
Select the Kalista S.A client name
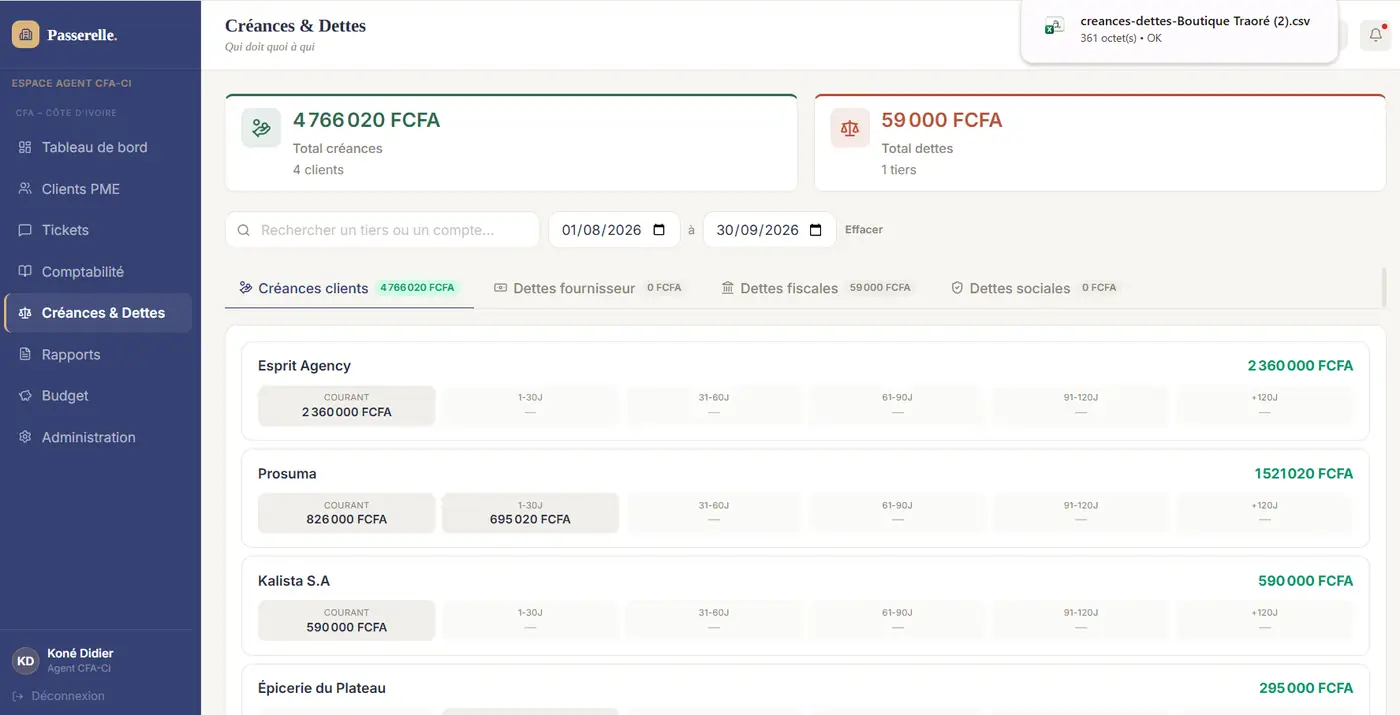(294, 581)
